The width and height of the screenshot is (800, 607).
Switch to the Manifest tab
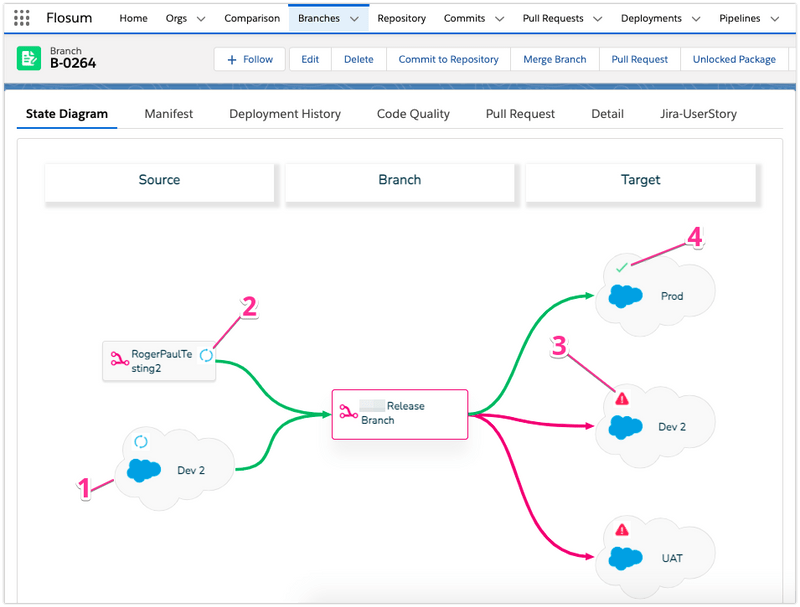(168, 114)
